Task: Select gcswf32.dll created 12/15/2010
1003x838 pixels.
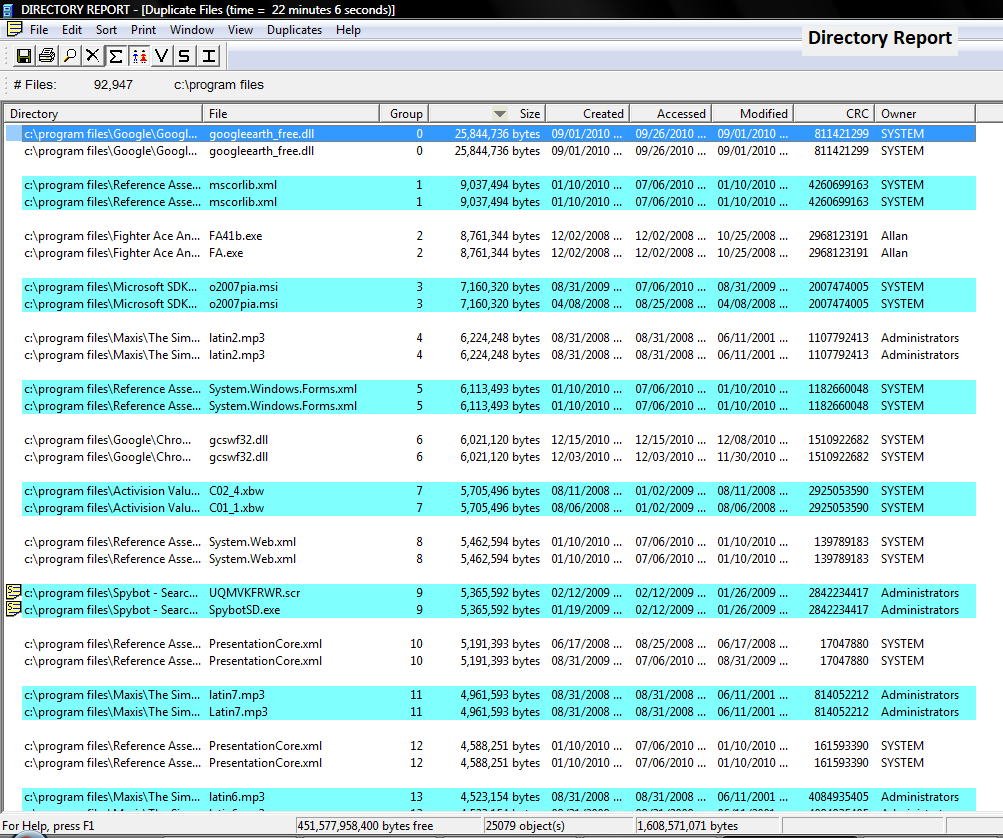Action: [x=499, y=439]
